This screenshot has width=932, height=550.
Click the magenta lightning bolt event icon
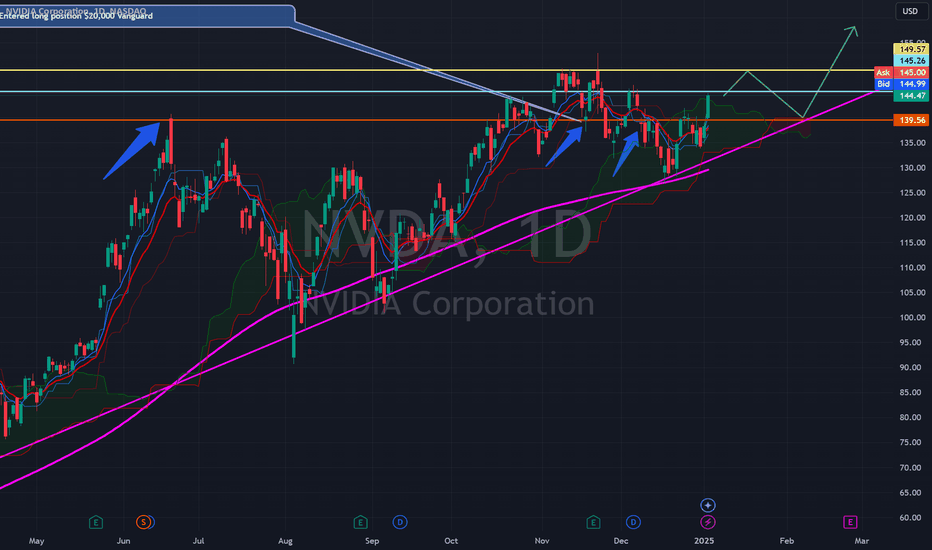coord(707,523)
